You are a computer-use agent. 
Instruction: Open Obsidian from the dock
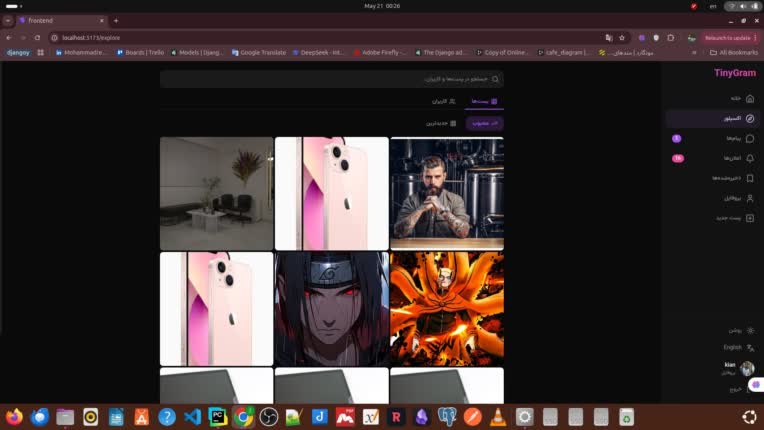(421, 417)
